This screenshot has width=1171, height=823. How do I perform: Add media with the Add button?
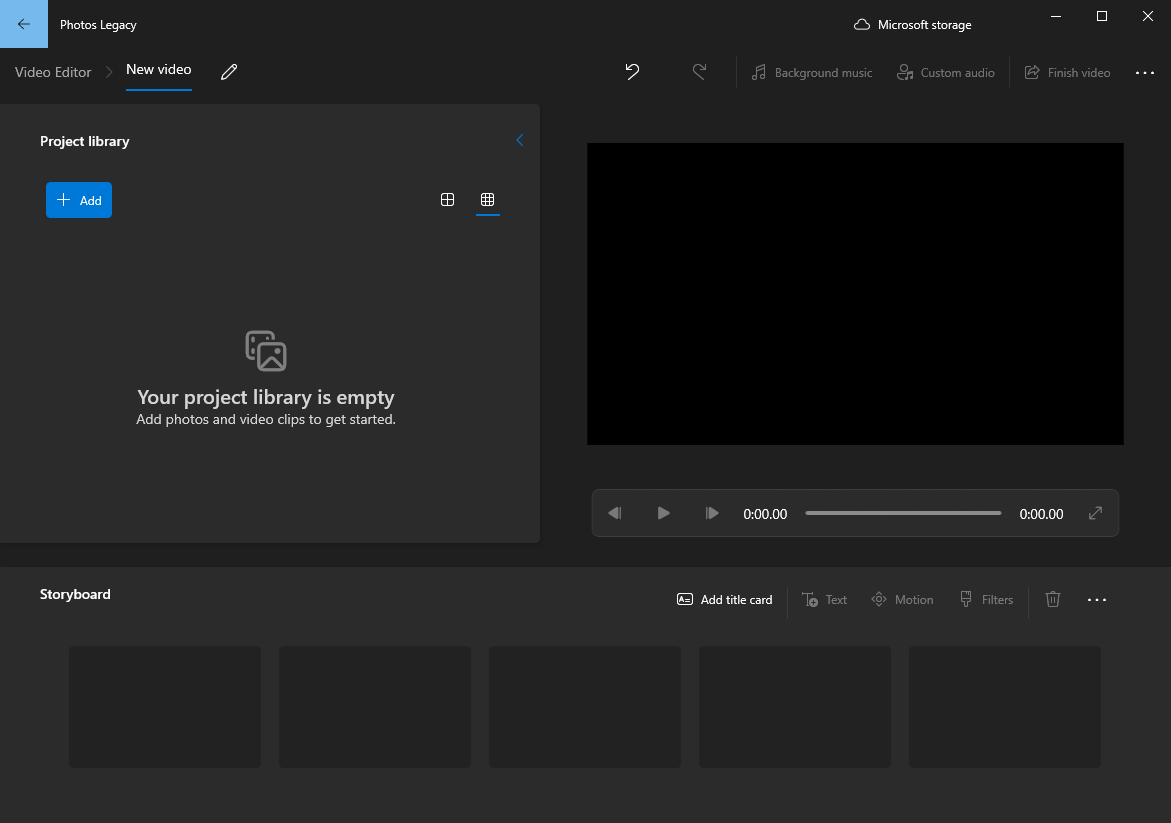click(x=79, y=200)
